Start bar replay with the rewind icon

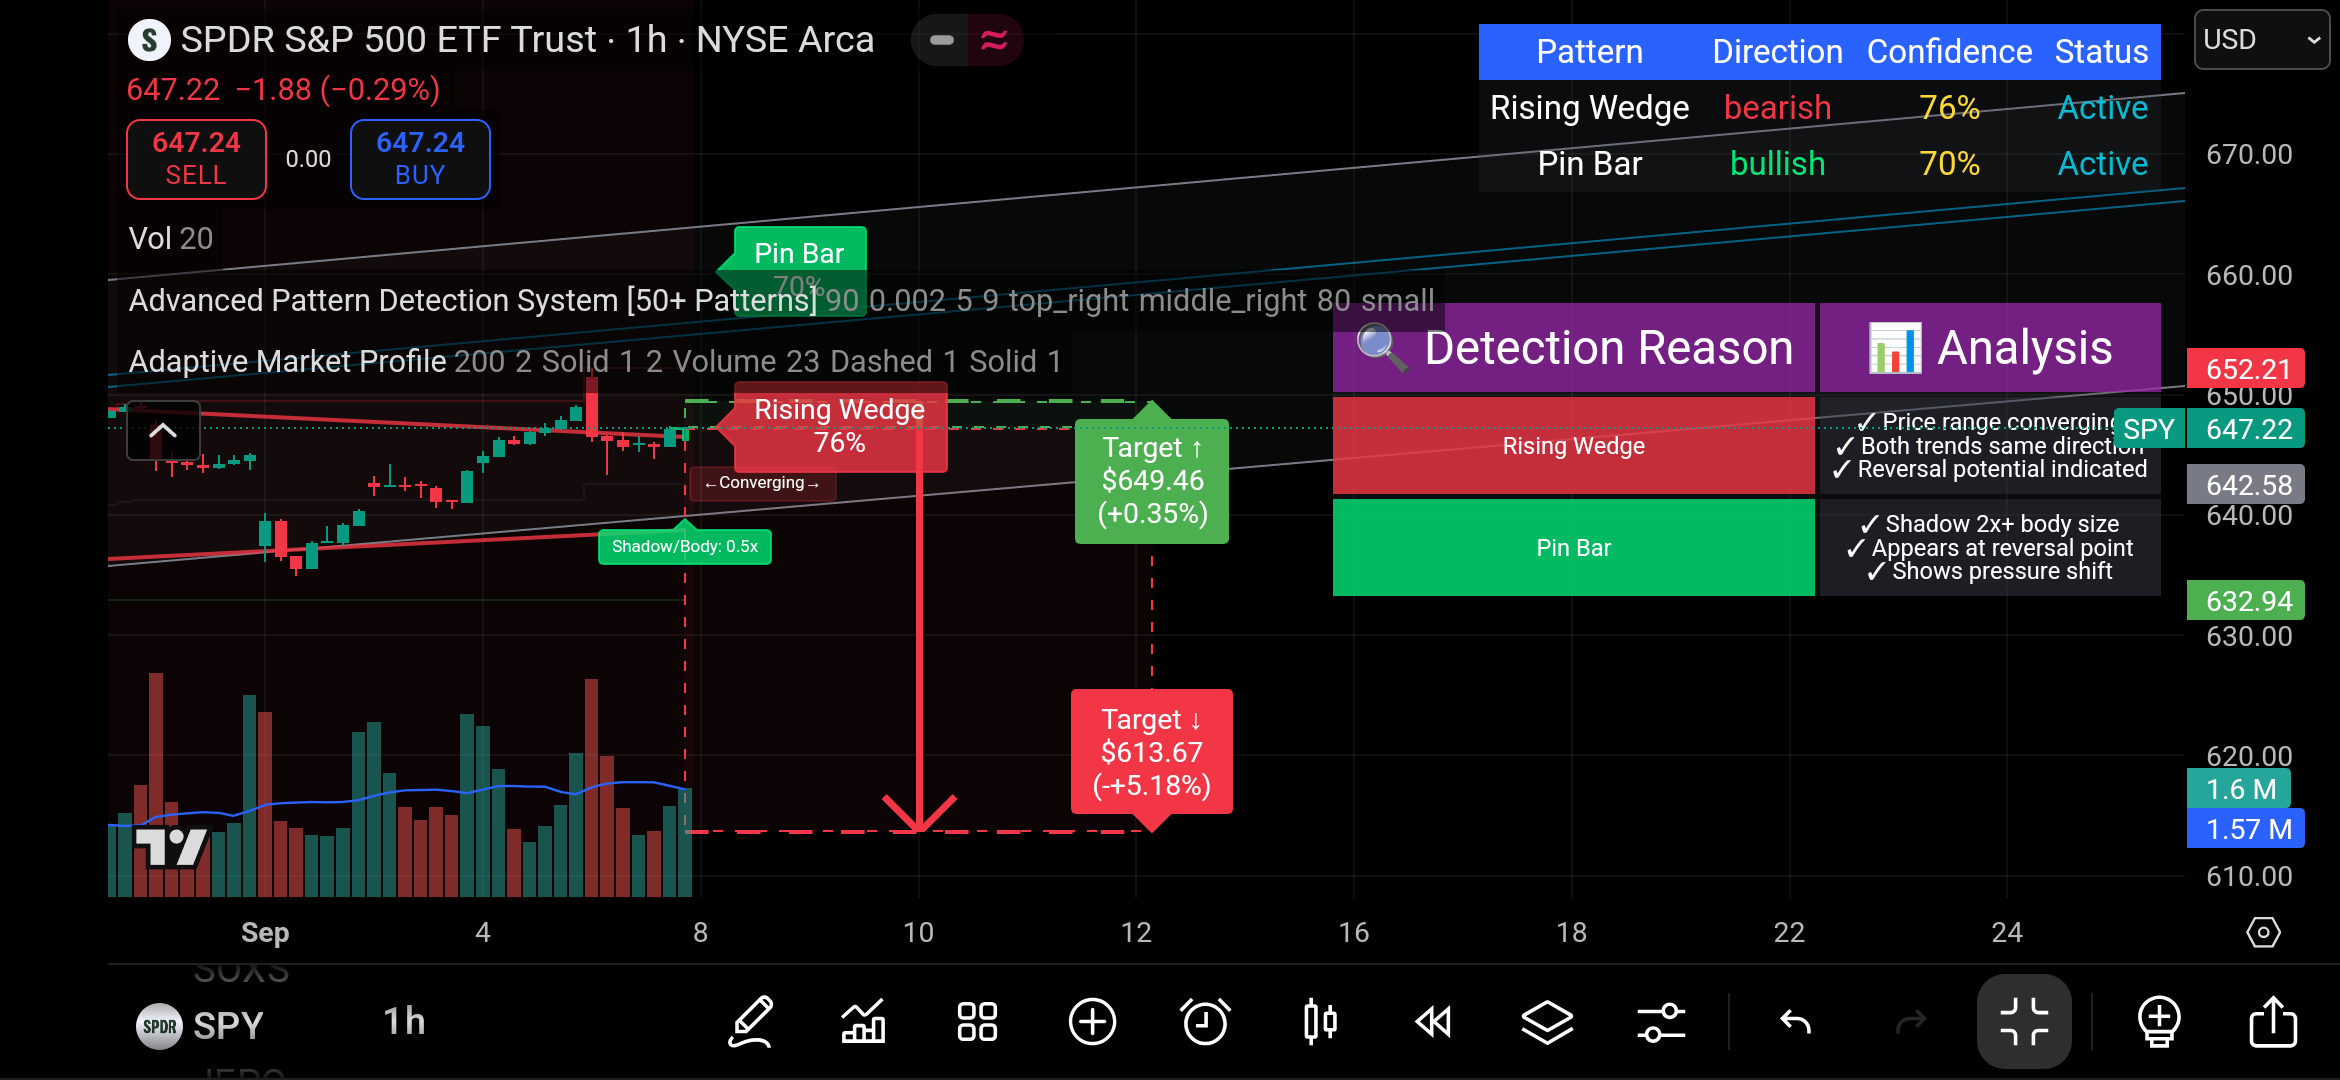click(x=1433, y=1022)
